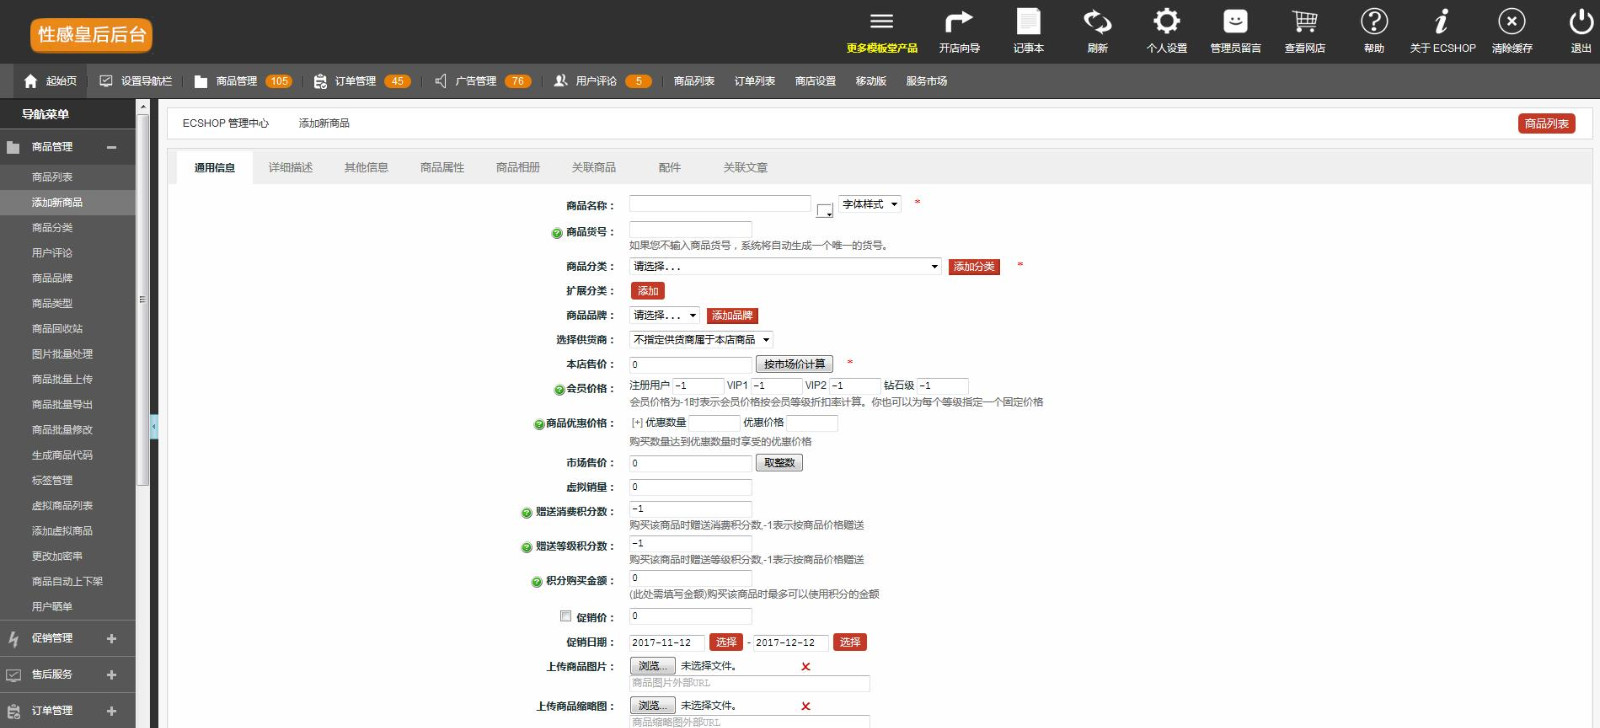Viewport: 1600px width, 728px height.
Task: Click the add category (添加分类) button
Action: coord(973,267)
